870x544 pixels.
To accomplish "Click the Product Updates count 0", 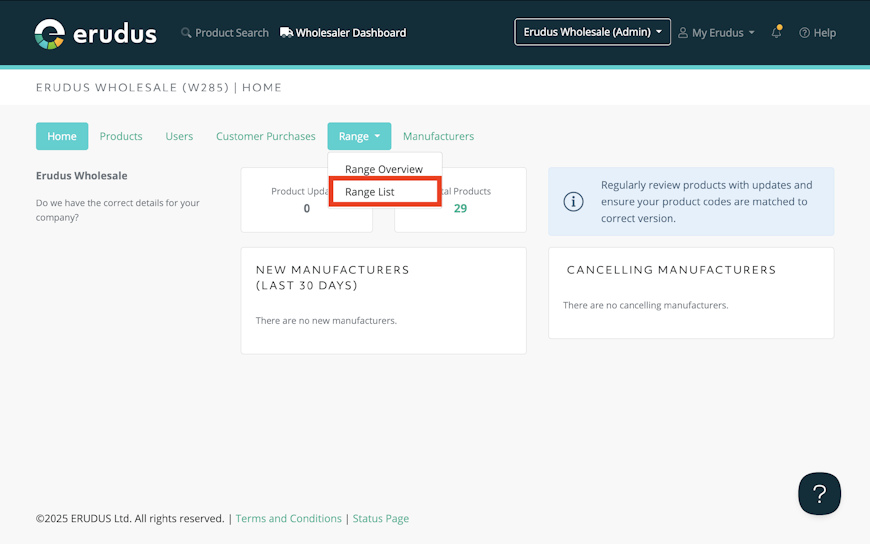I will (x=306, y=209).
